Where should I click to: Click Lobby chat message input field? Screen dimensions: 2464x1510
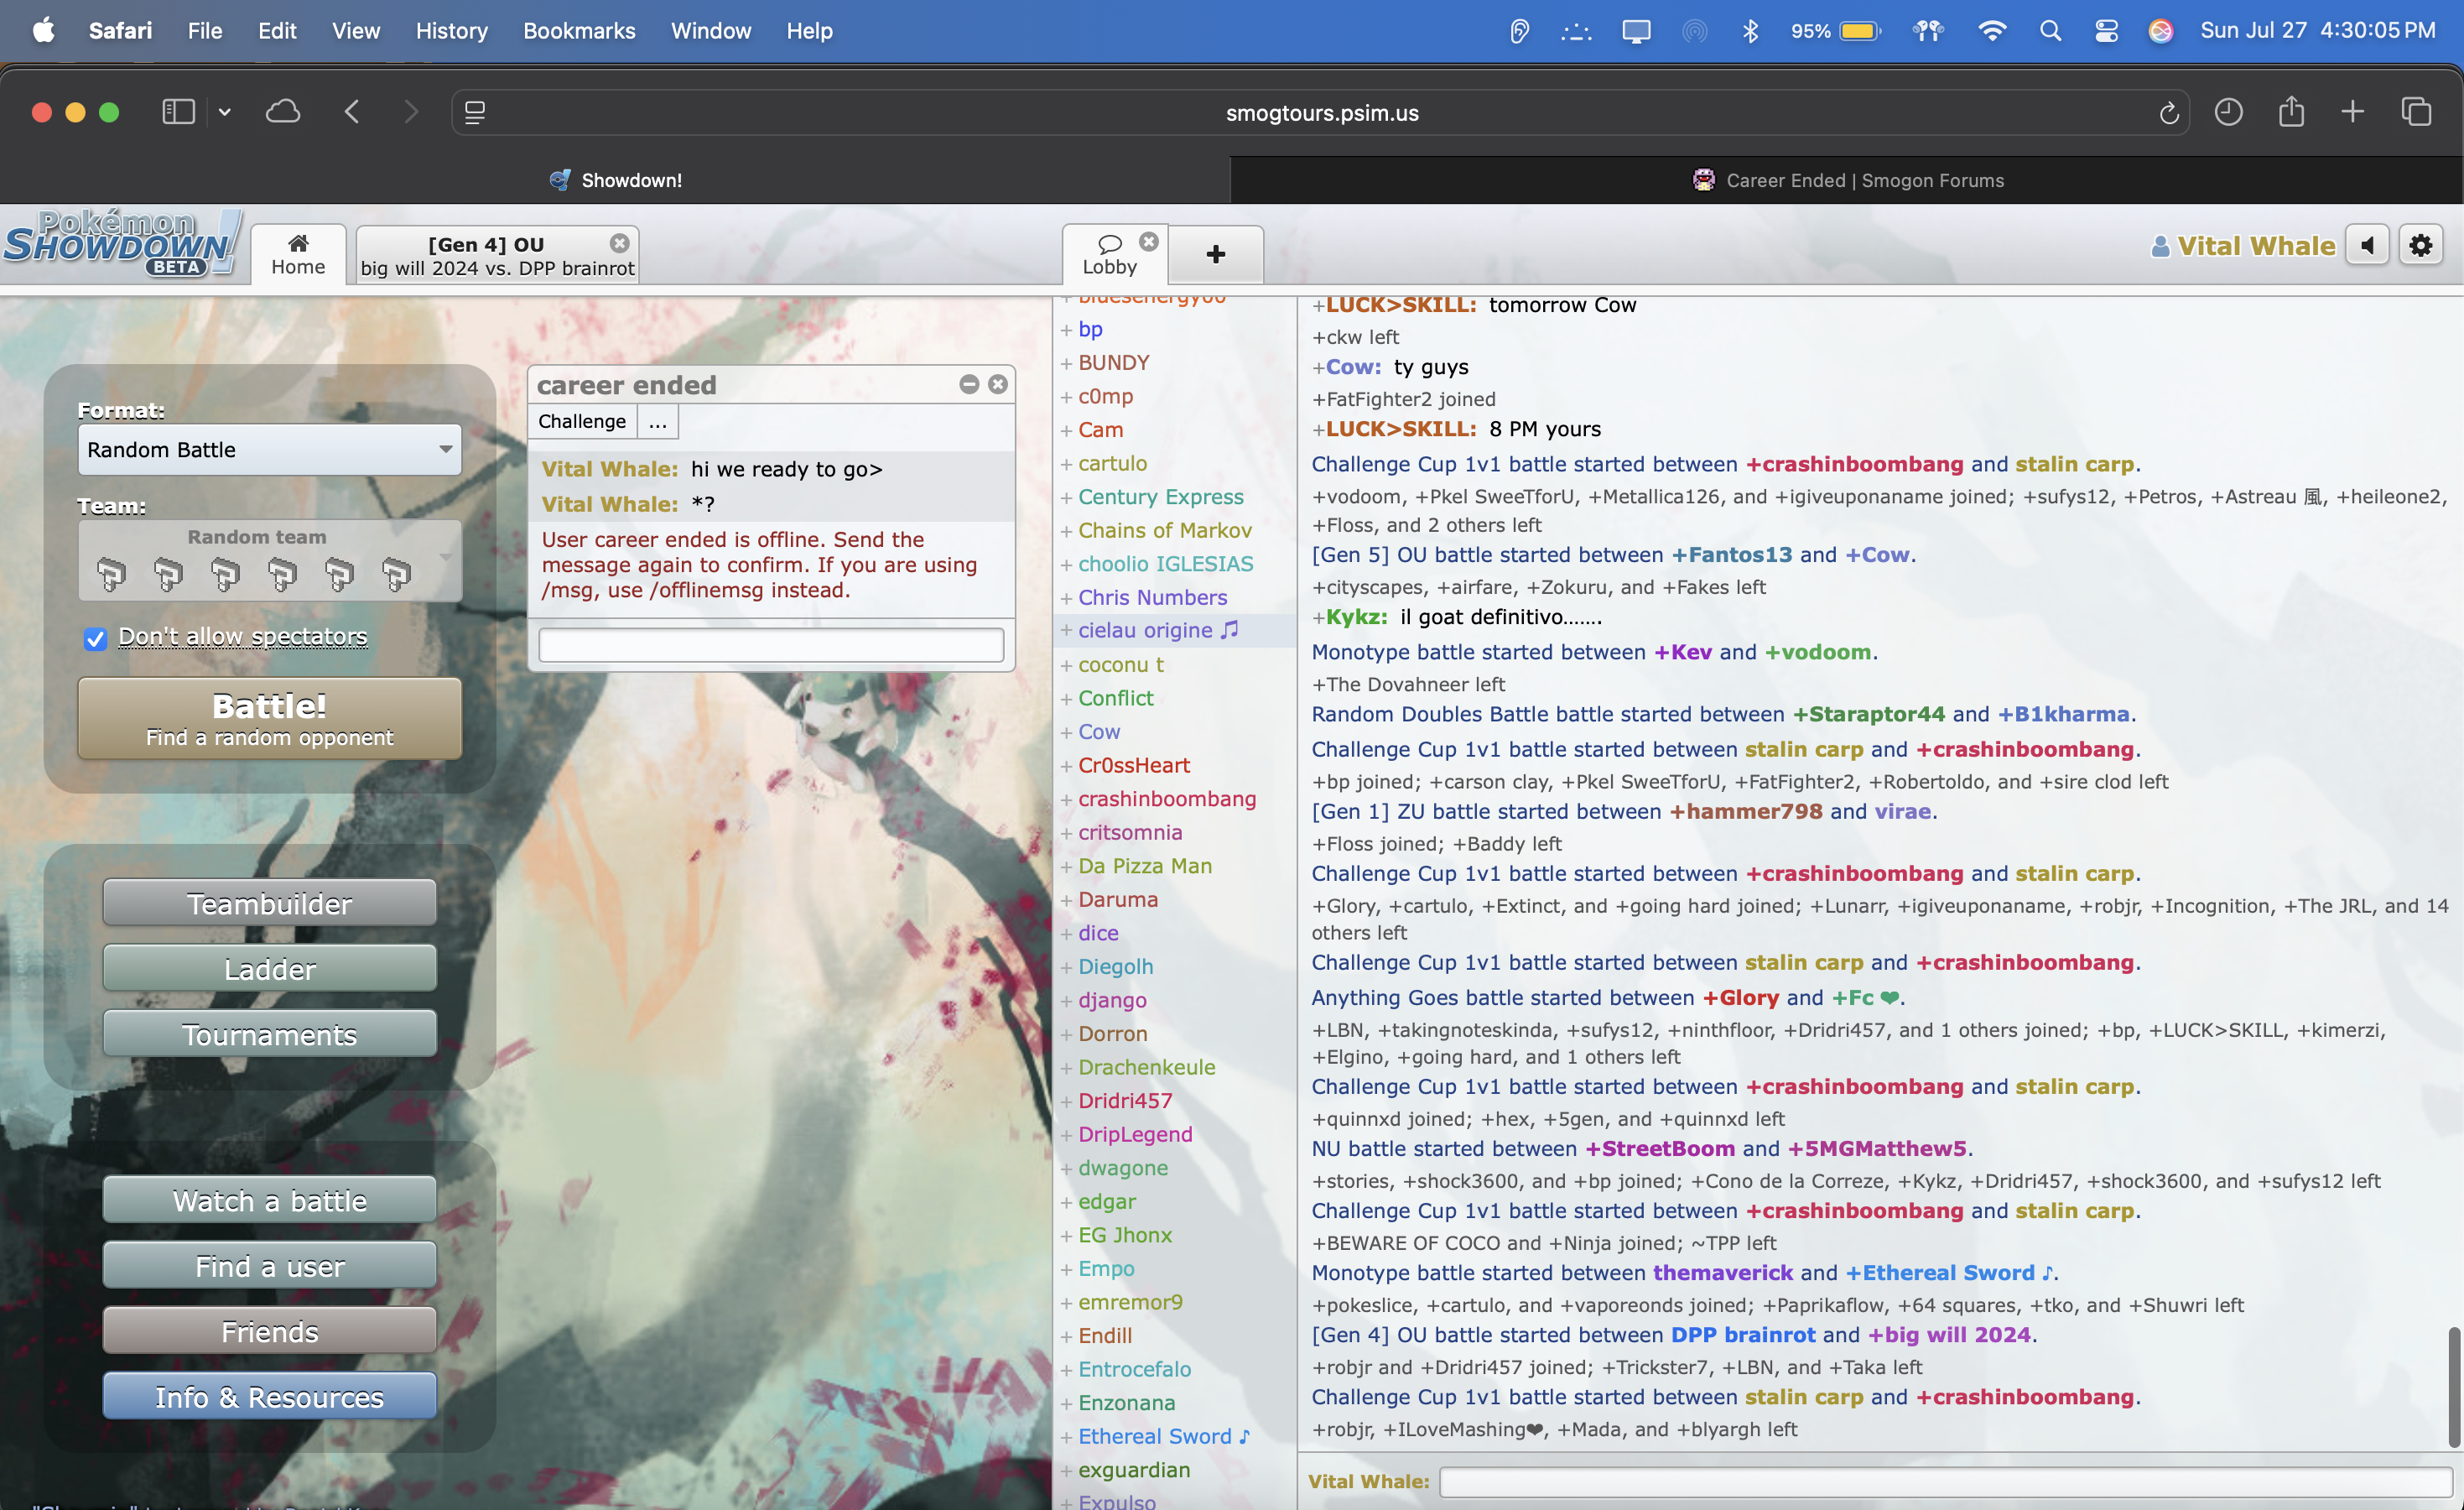[x=1945, y=1481]
